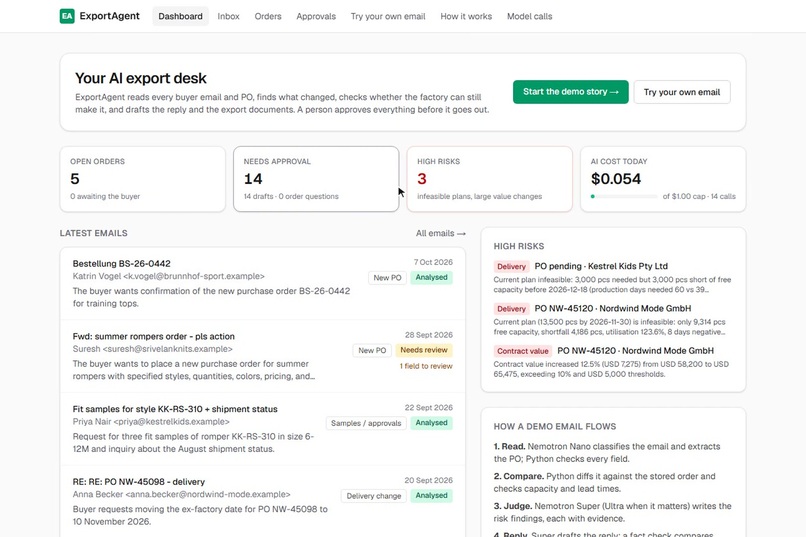Click the 2. Compare step text
The width and height of the screenshot is (806, 537).
pyautogui.click(x=604, y=483)
